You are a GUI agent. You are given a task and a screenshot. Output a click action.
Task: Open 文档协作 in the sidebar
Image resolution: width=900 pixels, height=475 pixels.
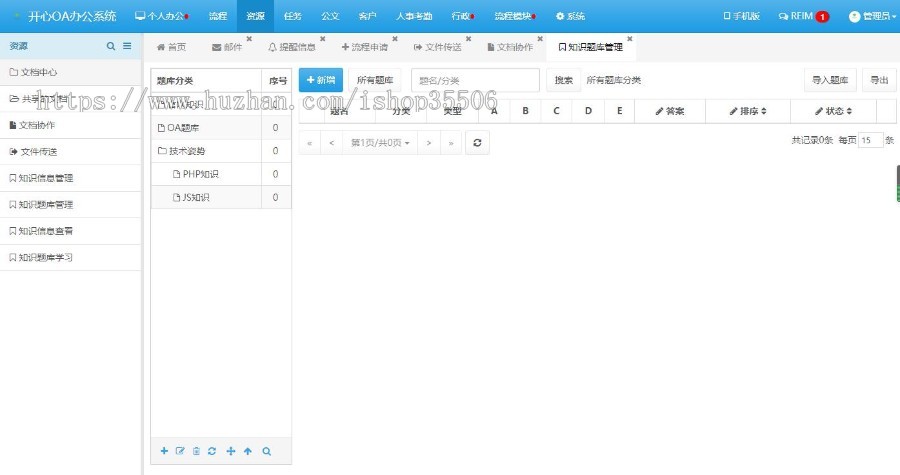70,125
